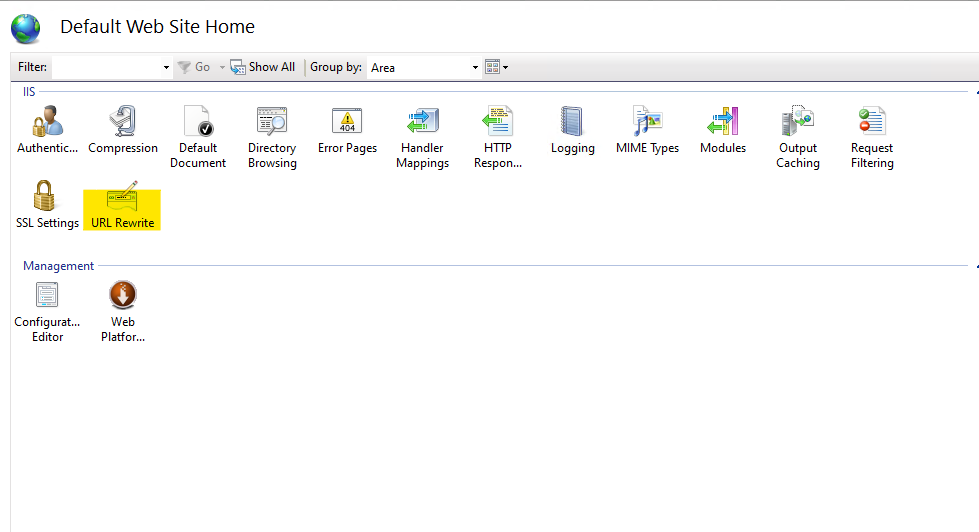Open HTTP Response Headers icon
The image size is (979, 532).
498,121
